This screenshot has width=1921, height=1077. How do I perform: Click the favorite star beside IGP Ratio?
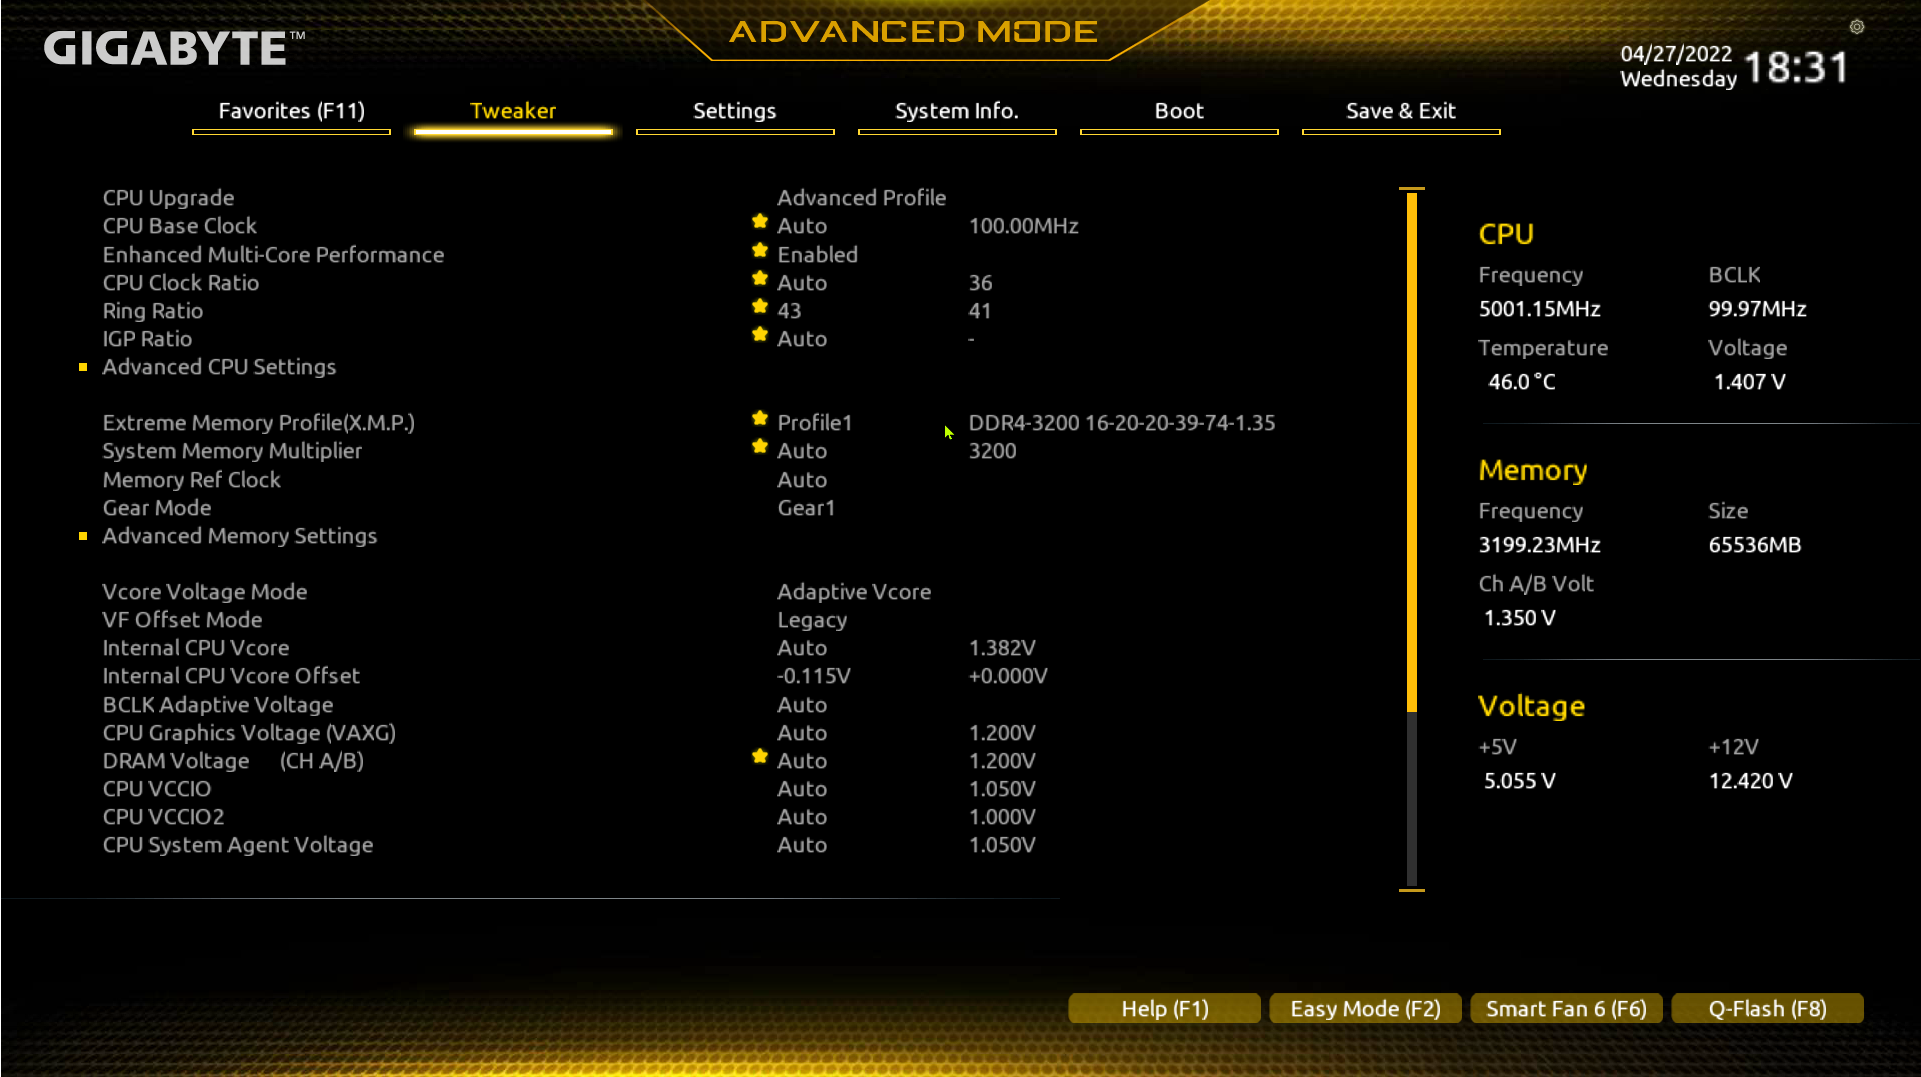tap(760, 334)
